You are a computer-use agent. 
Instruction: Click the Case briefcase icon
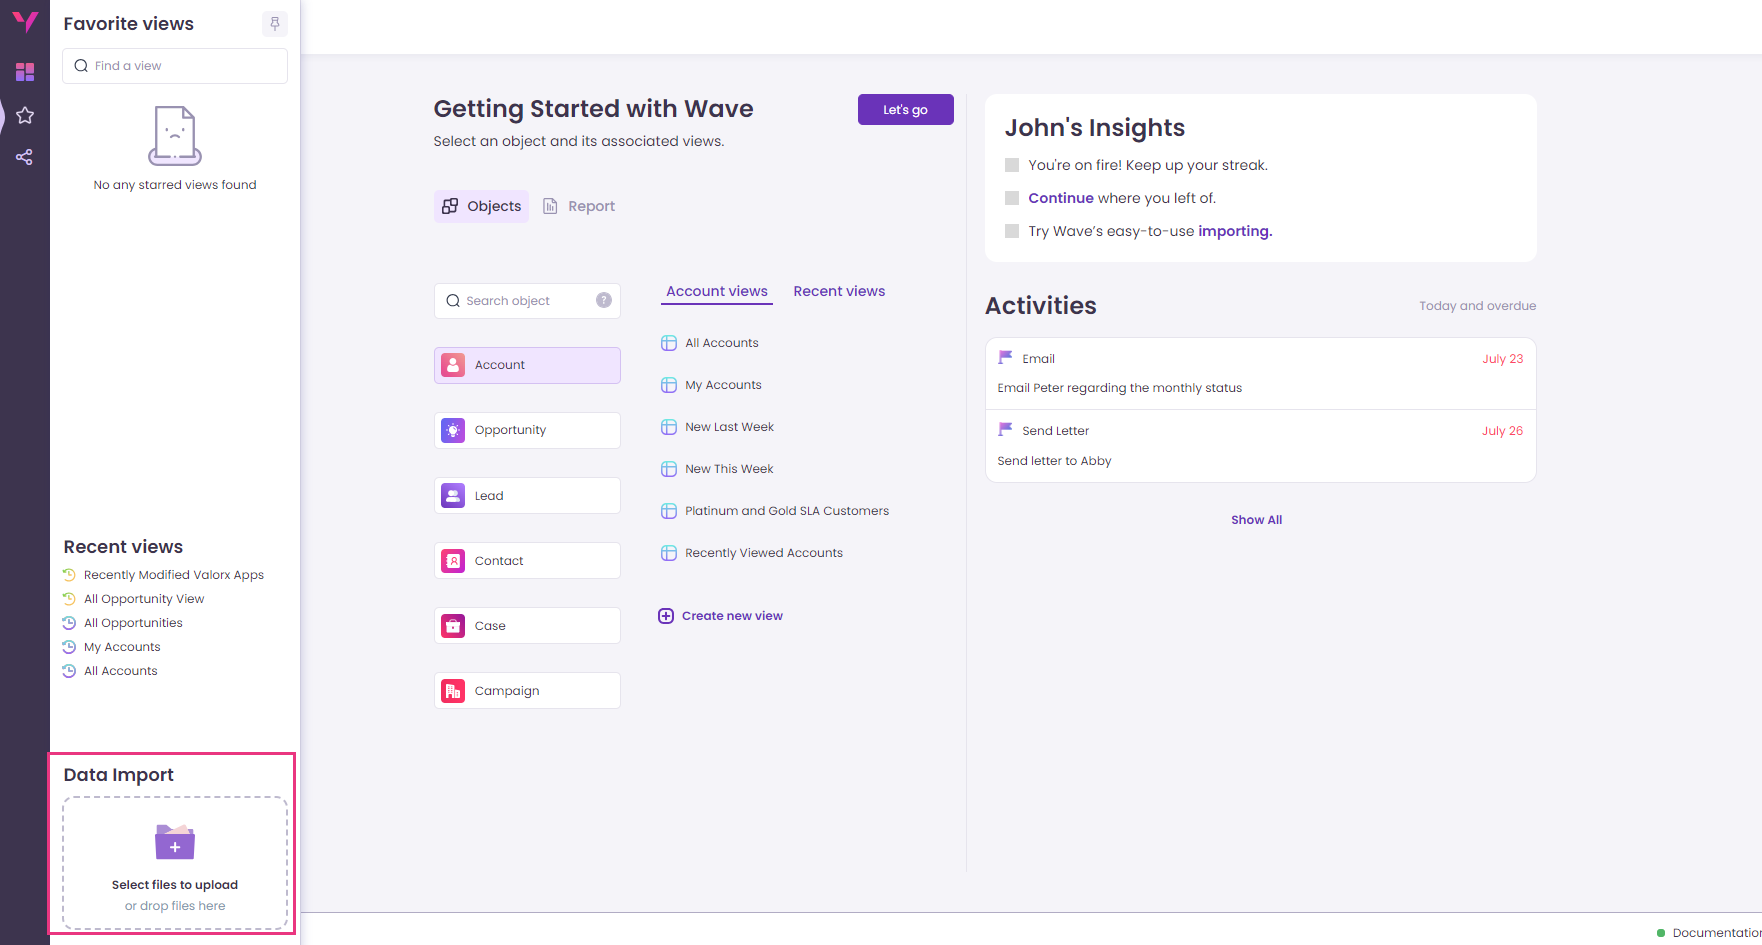453,625
